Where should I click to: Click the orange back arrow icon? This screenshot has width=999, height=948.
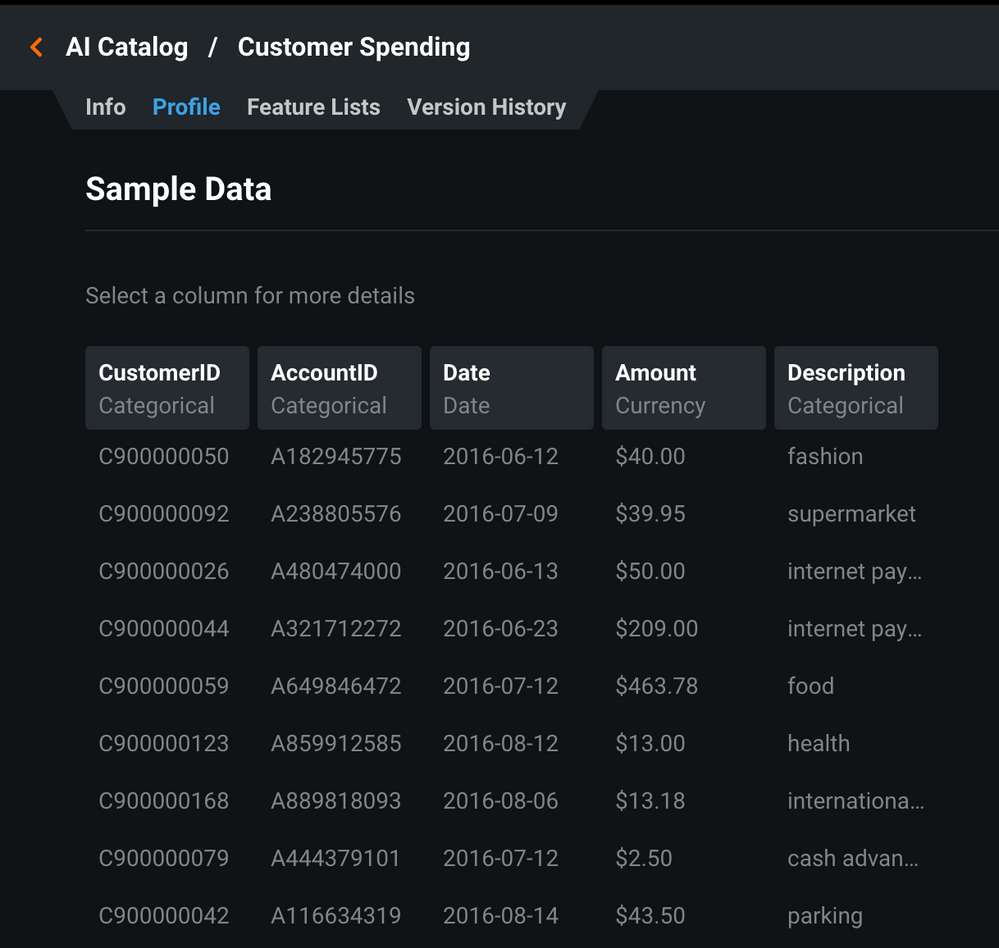pyautogui.click(x=37, y=47)
